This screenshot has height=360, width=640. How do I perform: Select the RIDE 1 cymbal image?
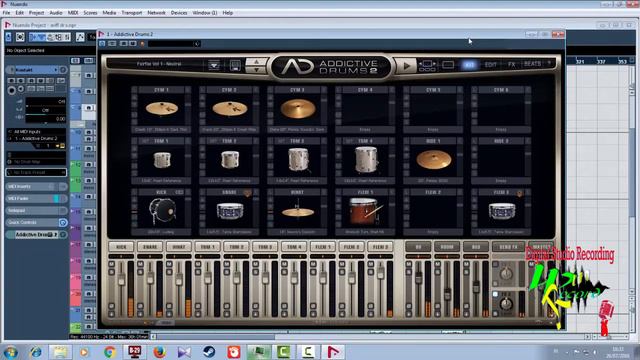pyautogui.click(x=434, y=160)
